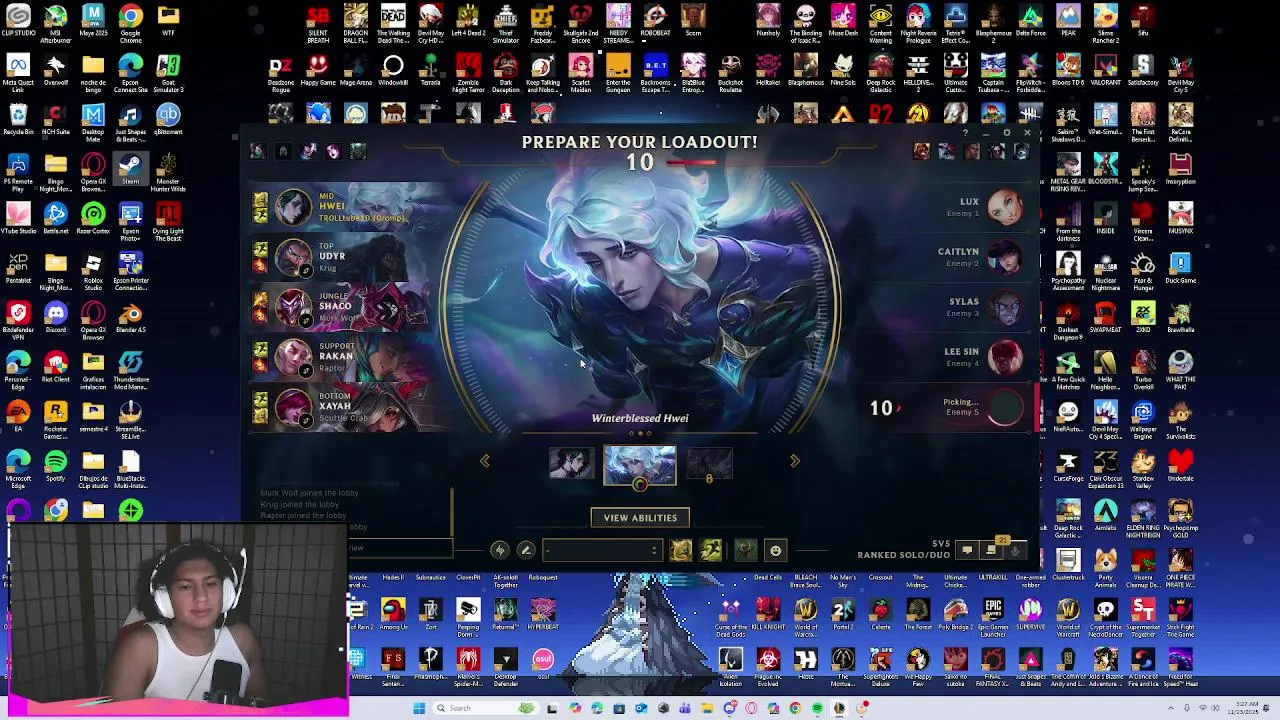Click Lux enemy champion portrait
This screenshot has height=720, width=1280.
point(1005,207)
